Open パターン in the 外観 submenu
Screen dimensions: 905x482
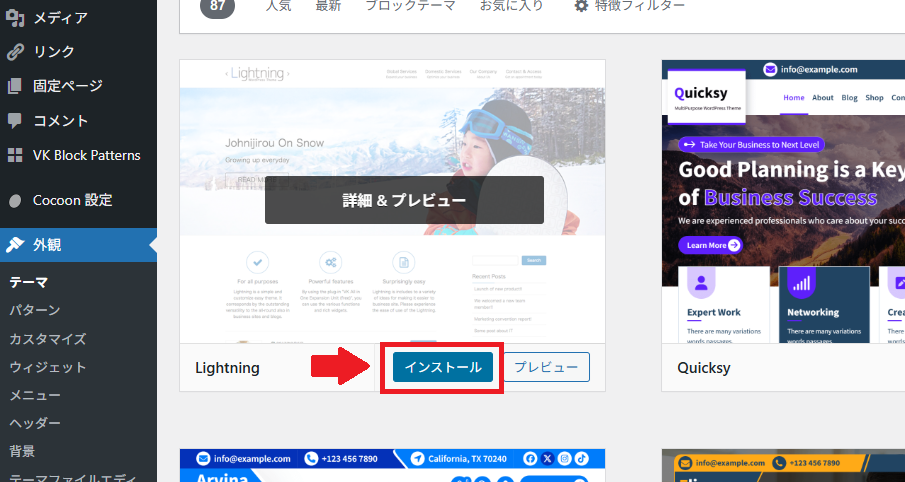point(35,310)
